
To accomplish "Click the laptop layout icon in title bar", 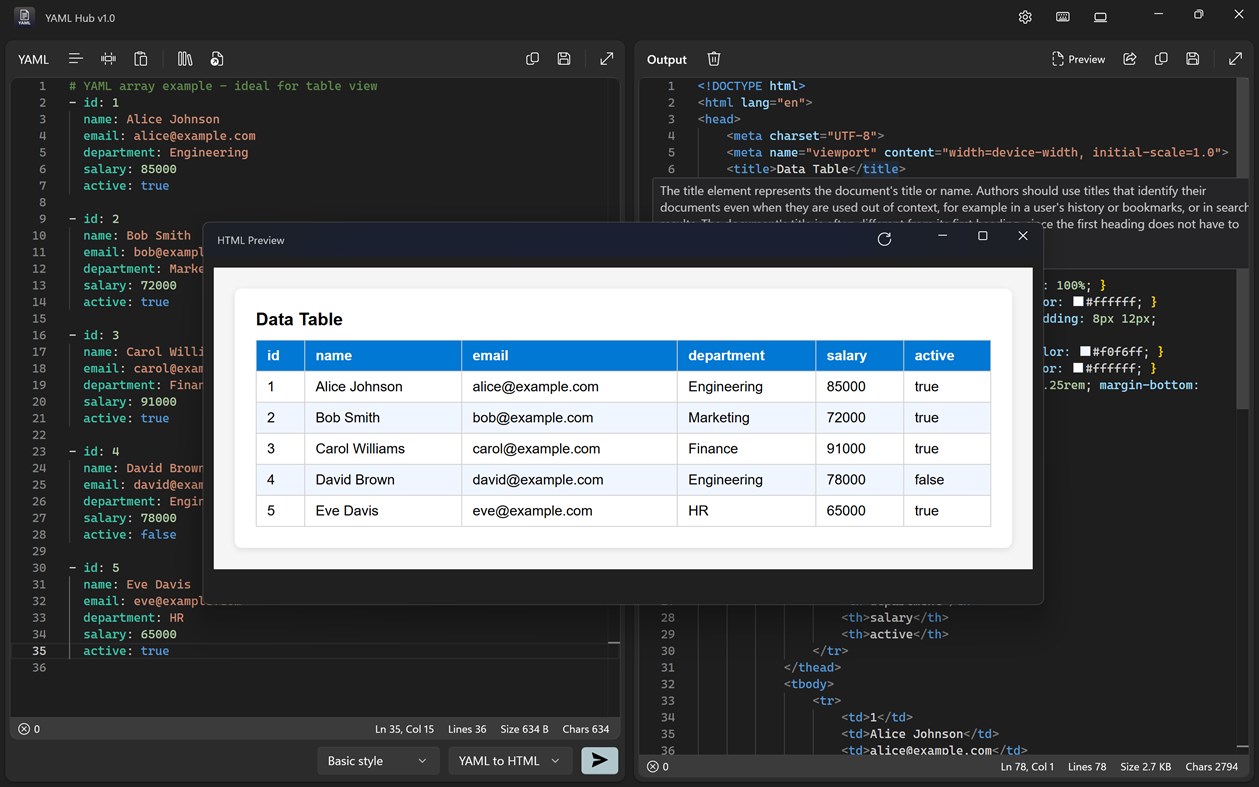I will (x=1100, y=17).
